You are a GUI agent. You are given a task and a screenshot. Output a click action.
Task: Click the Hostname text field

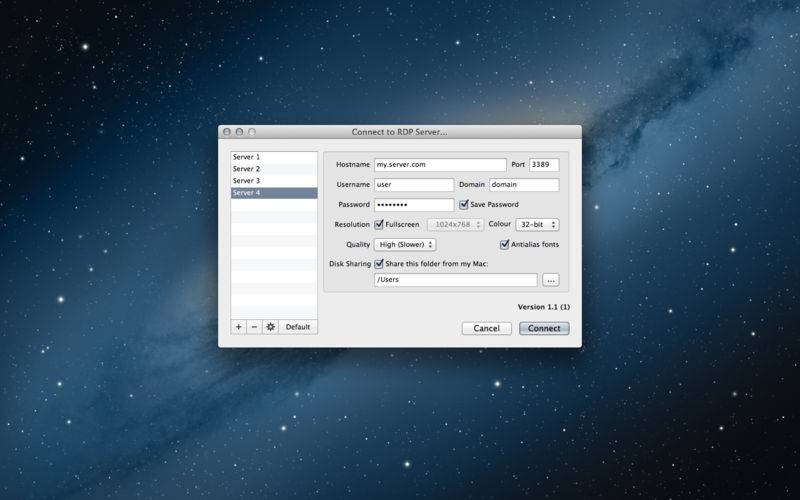coord(440,165)
